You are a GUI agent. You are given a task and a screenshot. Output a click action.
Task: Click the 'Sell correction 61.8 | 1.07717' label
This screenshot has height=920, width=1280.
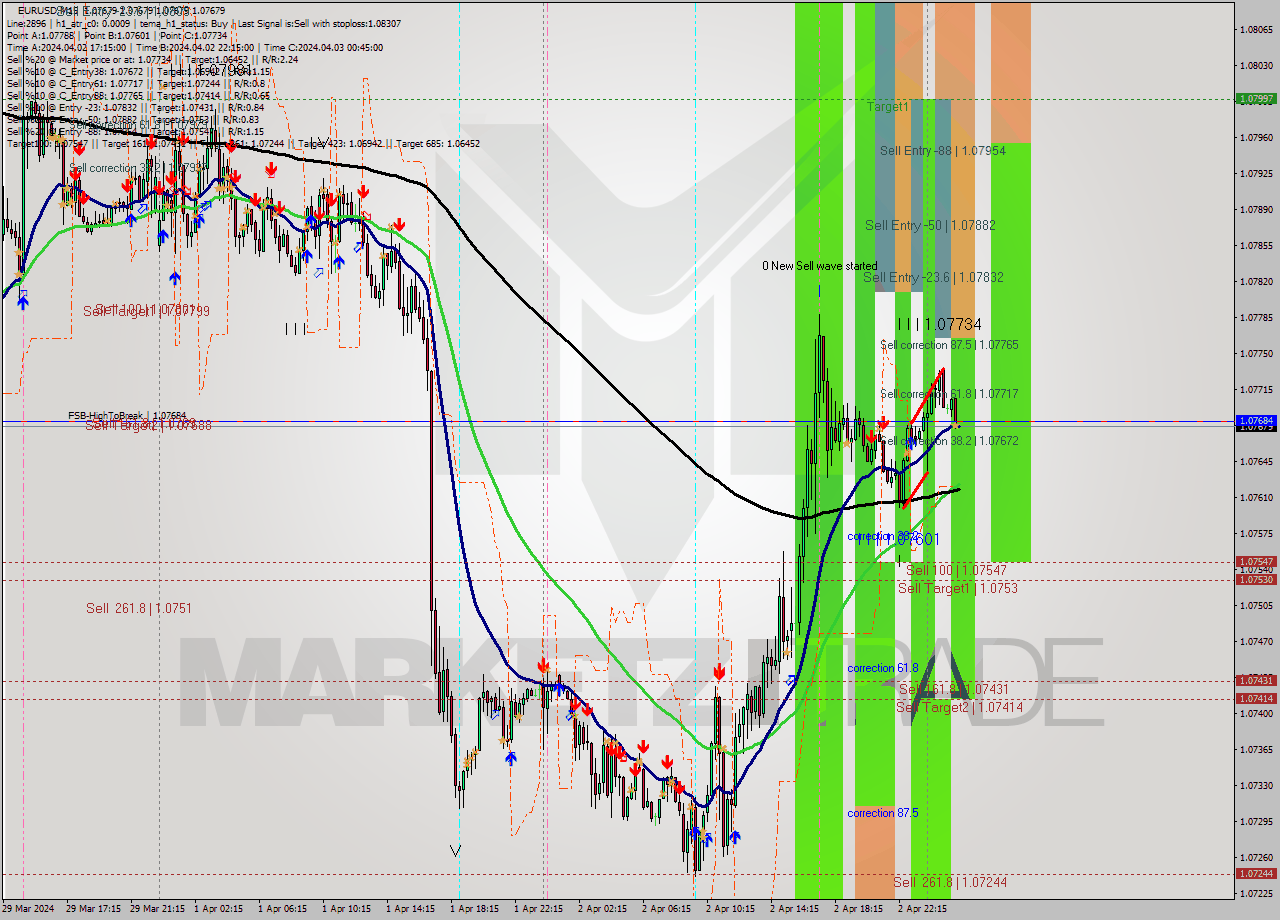tap(949, 394)
